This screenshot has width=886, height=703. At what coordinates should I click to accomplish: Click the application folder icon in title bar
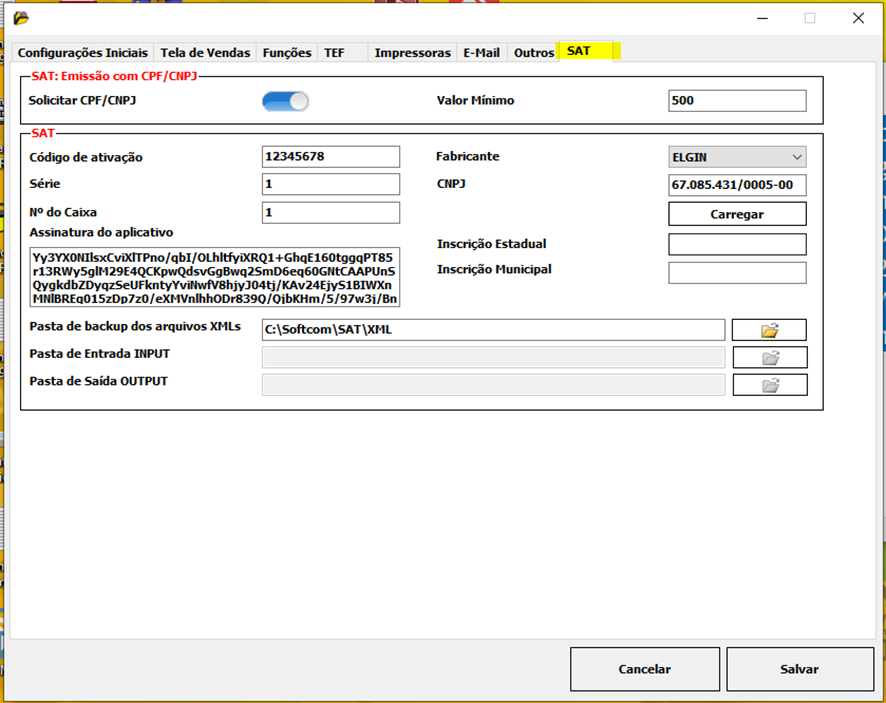point(21,18)
